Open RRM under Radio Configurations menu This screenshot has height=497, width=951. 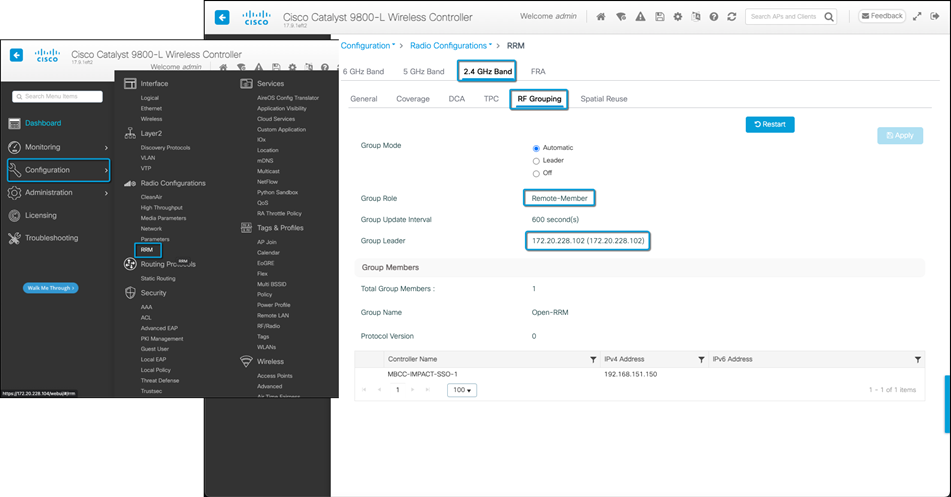pyautogui.click(x=147, y=249)
